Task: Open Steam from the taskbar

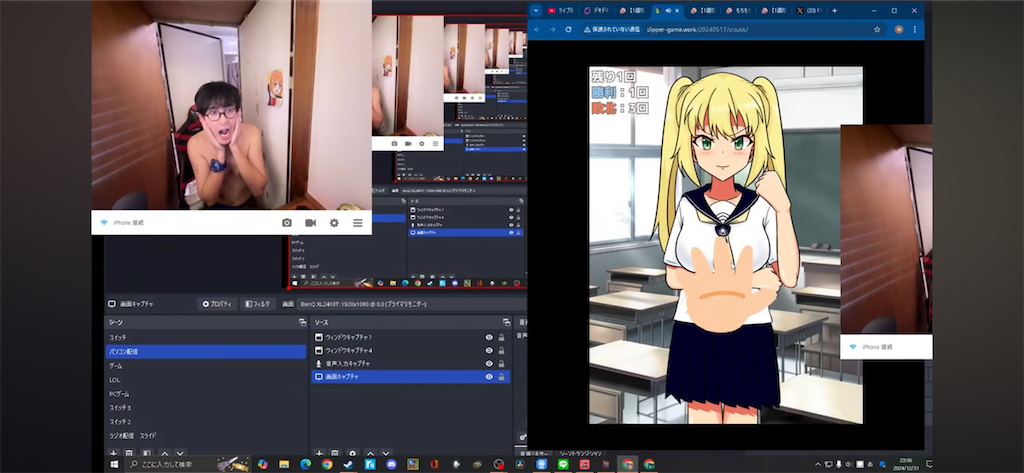Action: (x=348, y=465)
